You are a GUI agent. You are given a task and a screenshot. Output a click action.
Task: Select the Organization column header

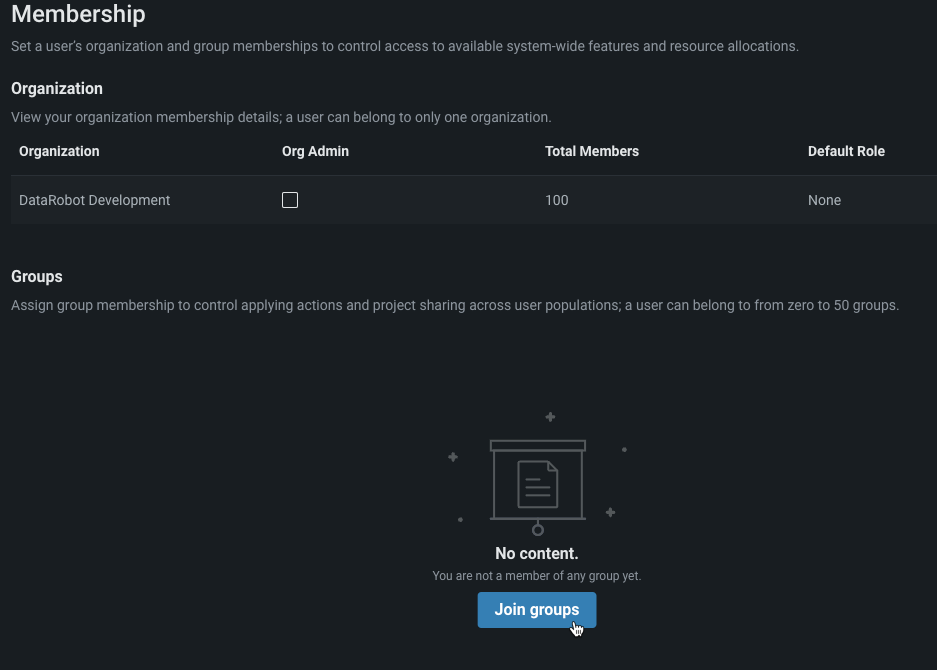(59, 151)
